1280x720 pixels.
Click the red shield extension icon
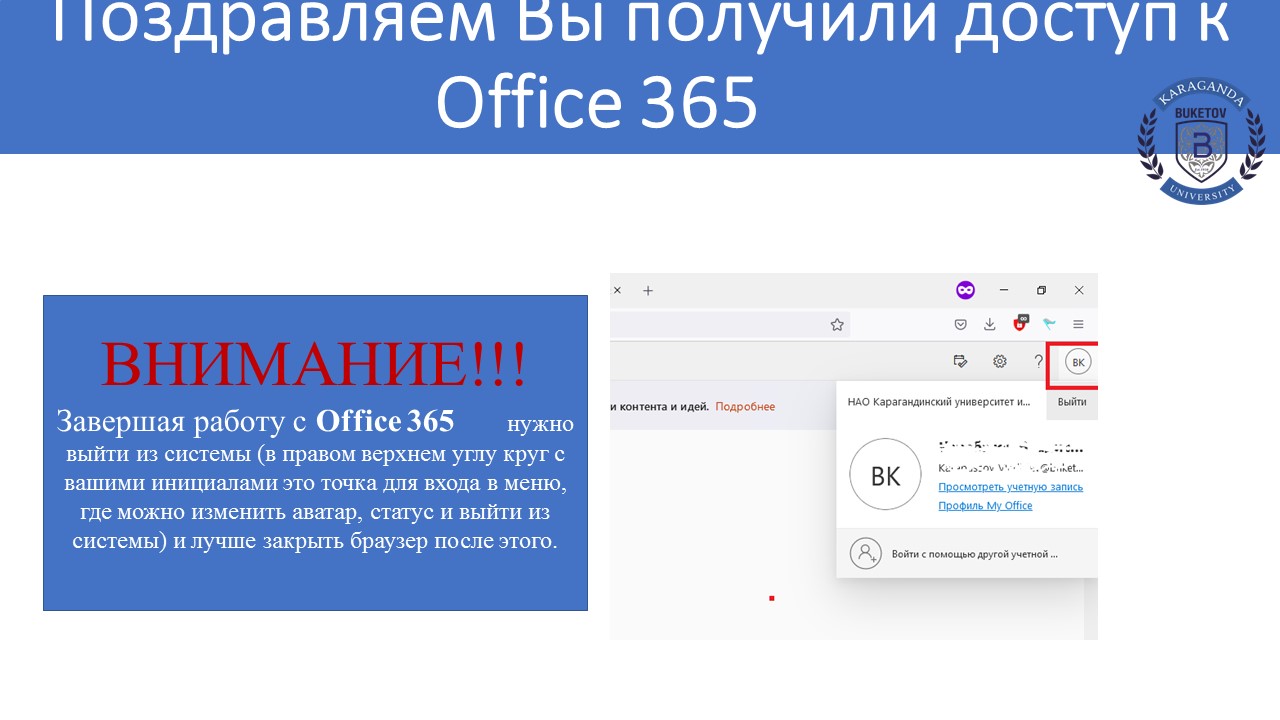(1019, 324)
